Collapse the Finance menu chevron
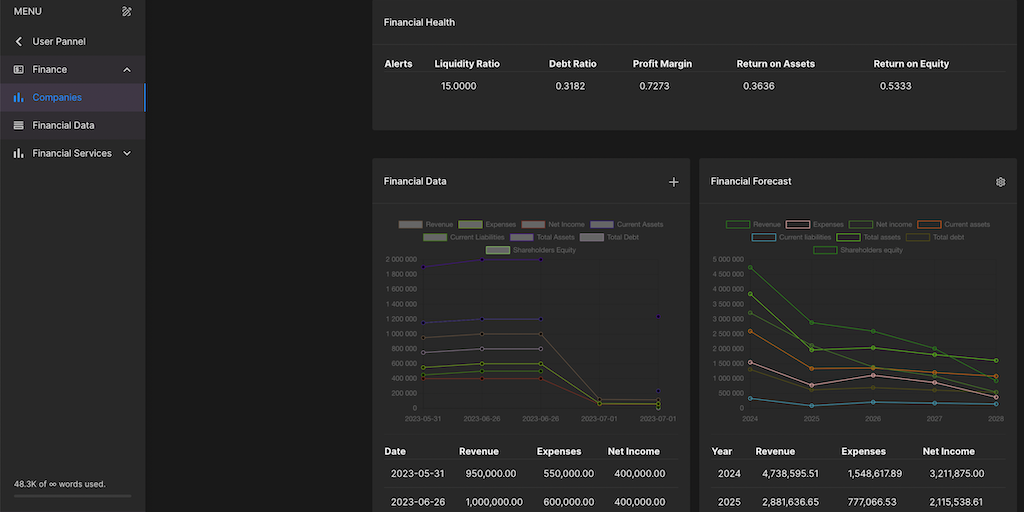This screenshot has width=1024, height=512. (126, 70)
